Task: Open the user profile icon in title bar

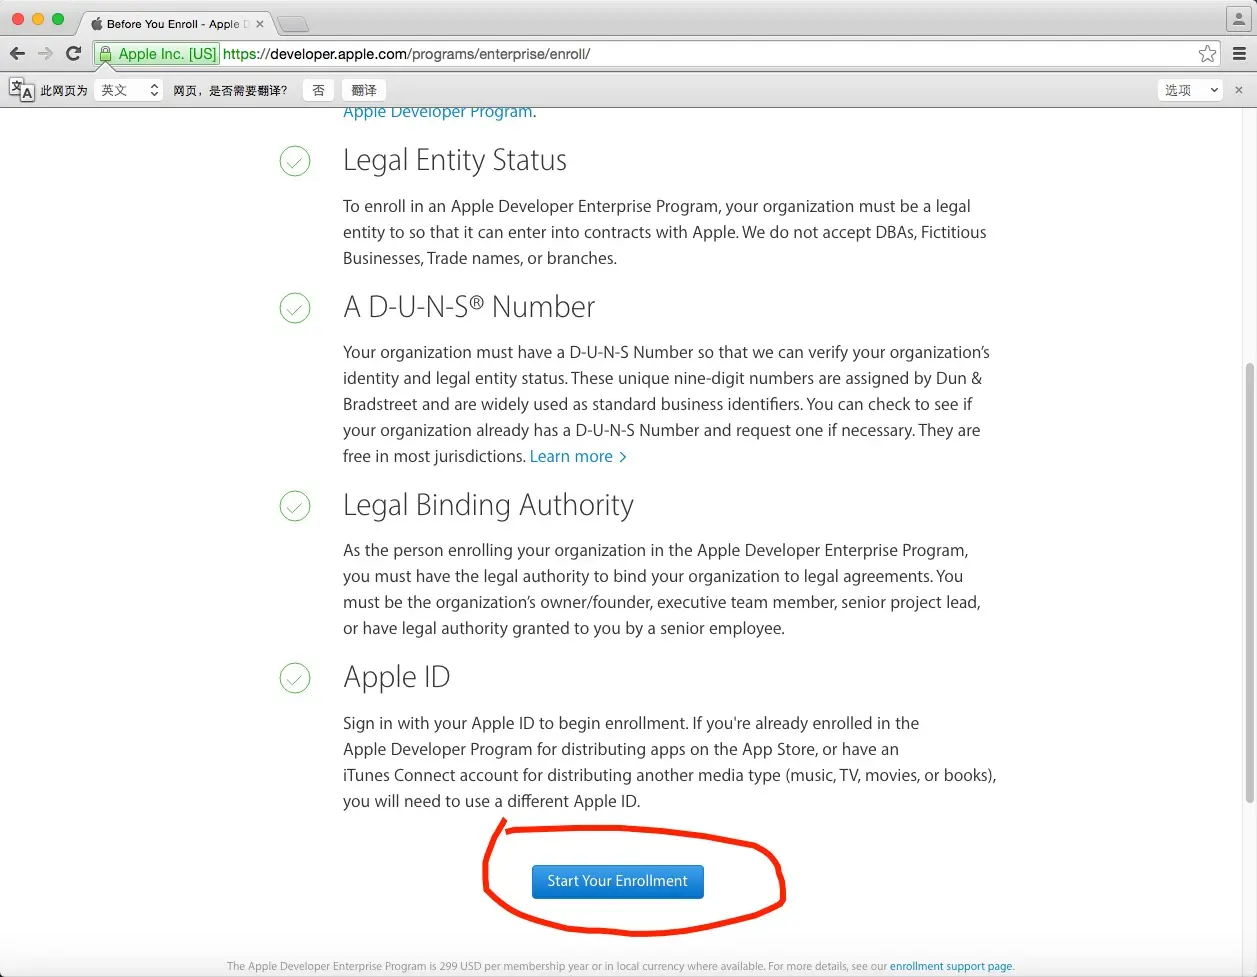Action: pyautogui.click(x=1239, y=19)
